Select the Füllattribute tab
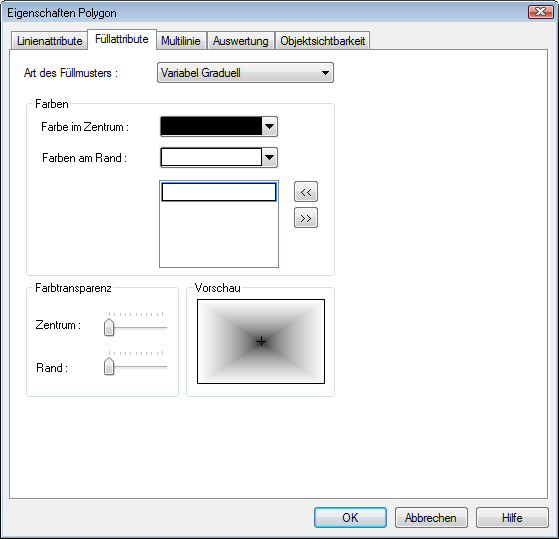Image resolution: width=559 pixels, height=539 pixels. coord(122,39)
